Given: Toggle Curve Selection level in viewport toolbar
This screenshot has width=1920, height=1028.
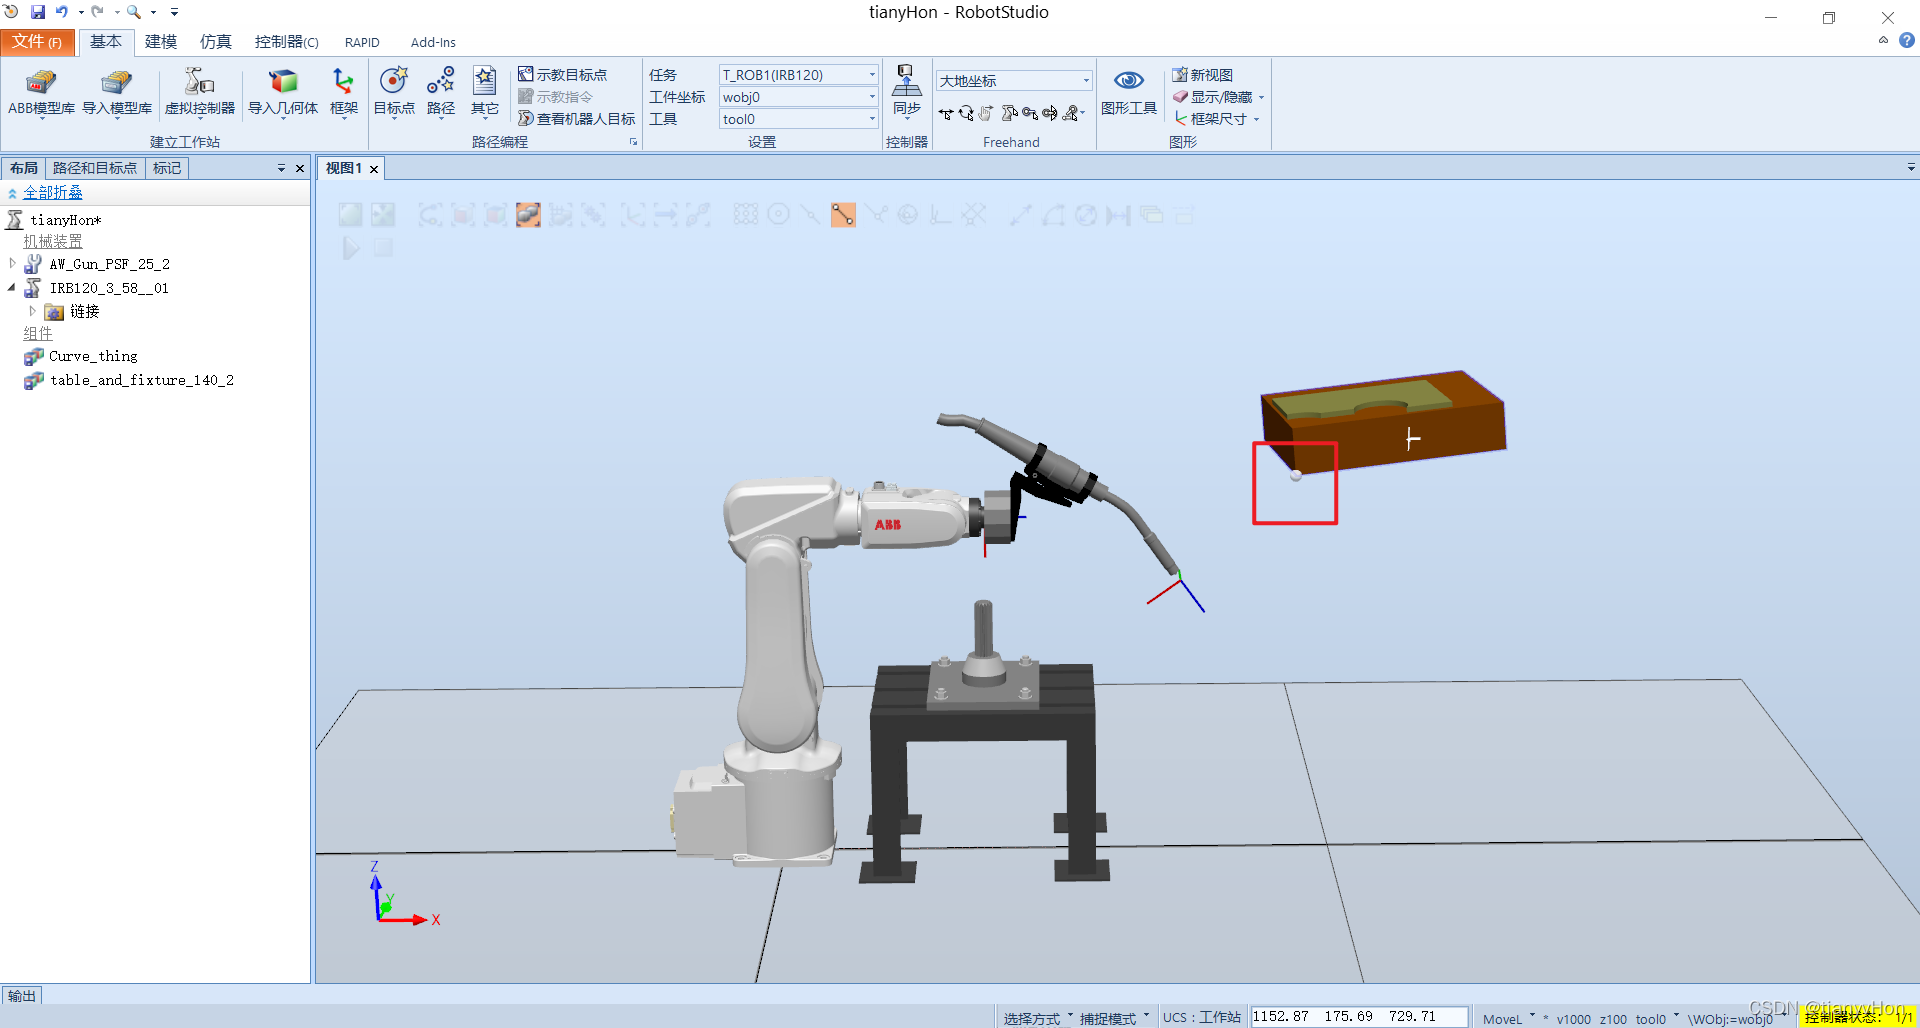Looking at the screenshot, I should tap(430, 214).
